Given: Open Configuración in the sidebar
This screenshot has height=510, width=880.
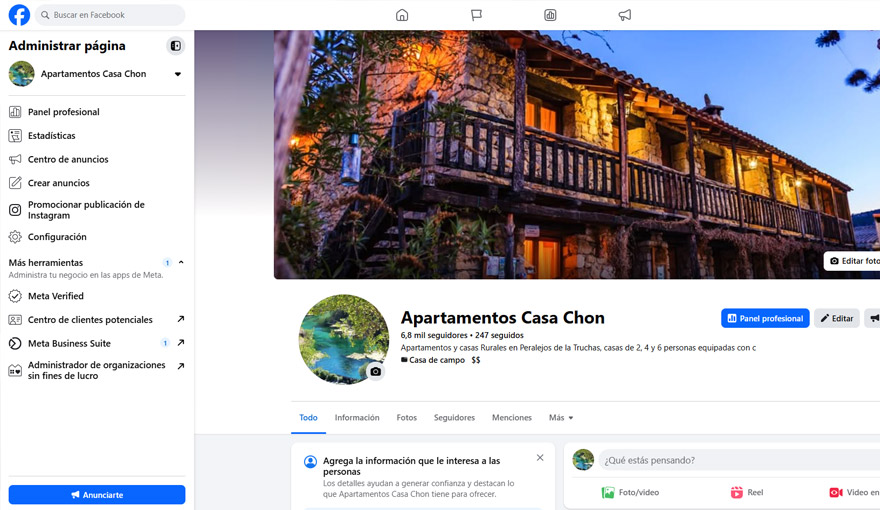Looking at the screenshot, I should coord(57,237).
